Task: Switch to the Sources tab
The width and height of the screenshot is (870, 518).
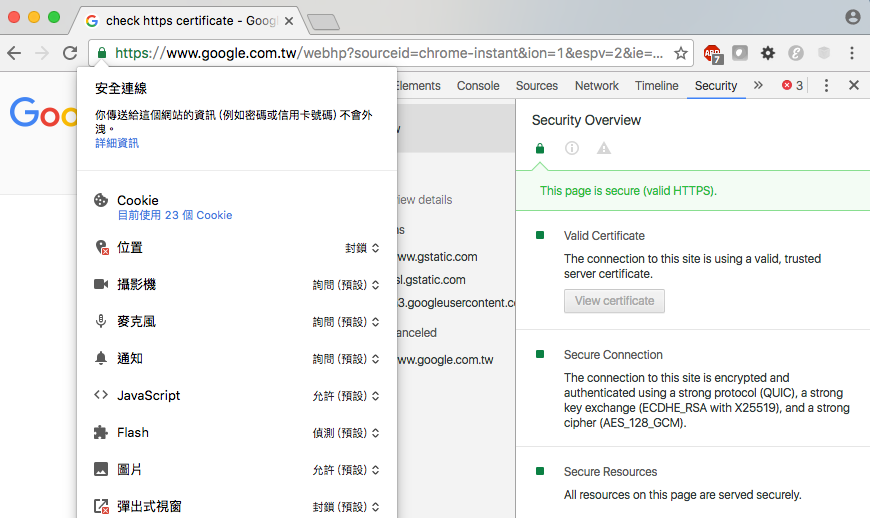Action: coord(537,86)
